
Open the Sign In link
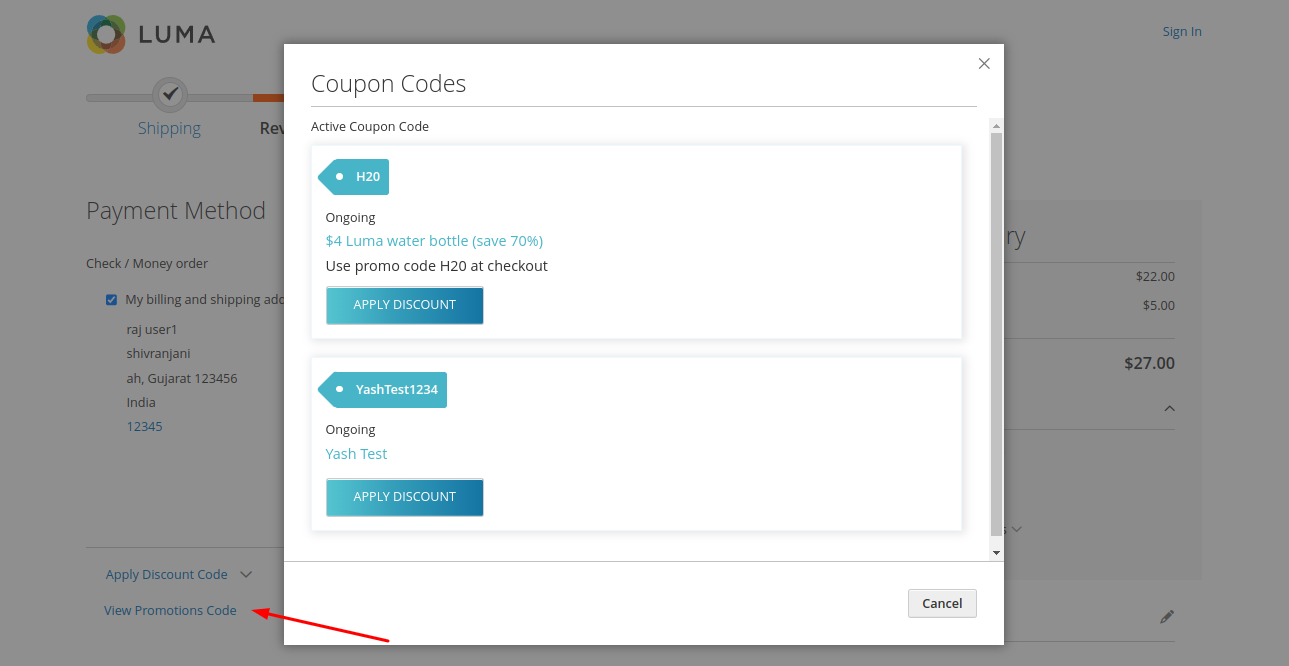pyautogui.click(x=1181, y=32)
